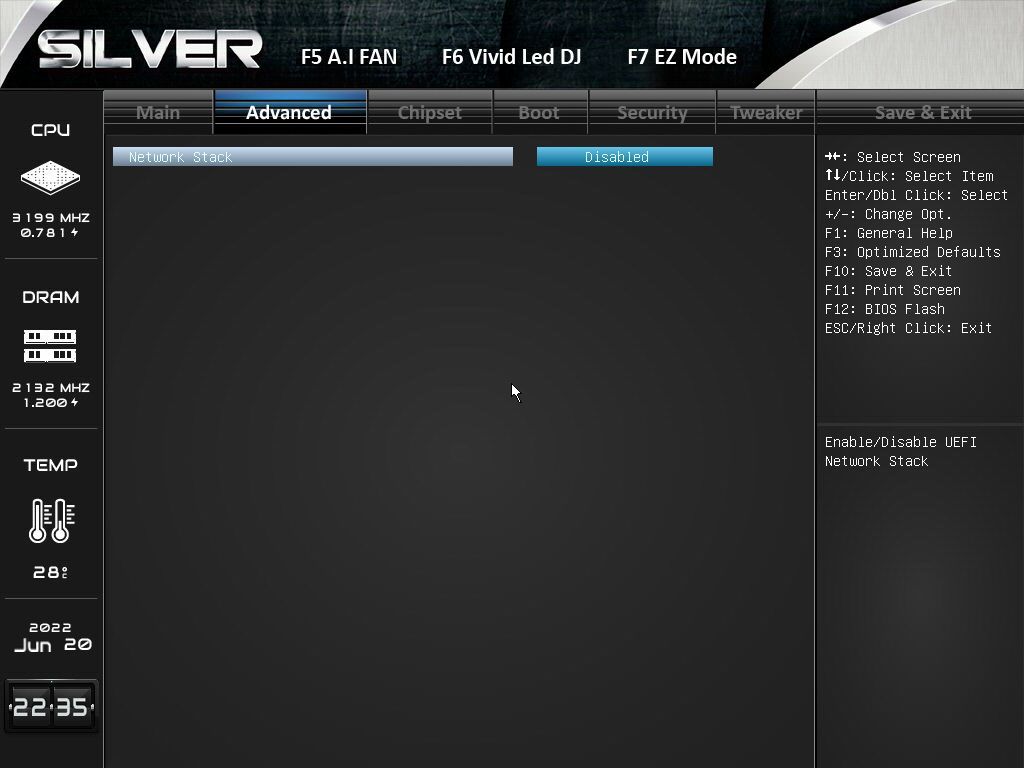Click the 22:35 flip clock display

51,706
